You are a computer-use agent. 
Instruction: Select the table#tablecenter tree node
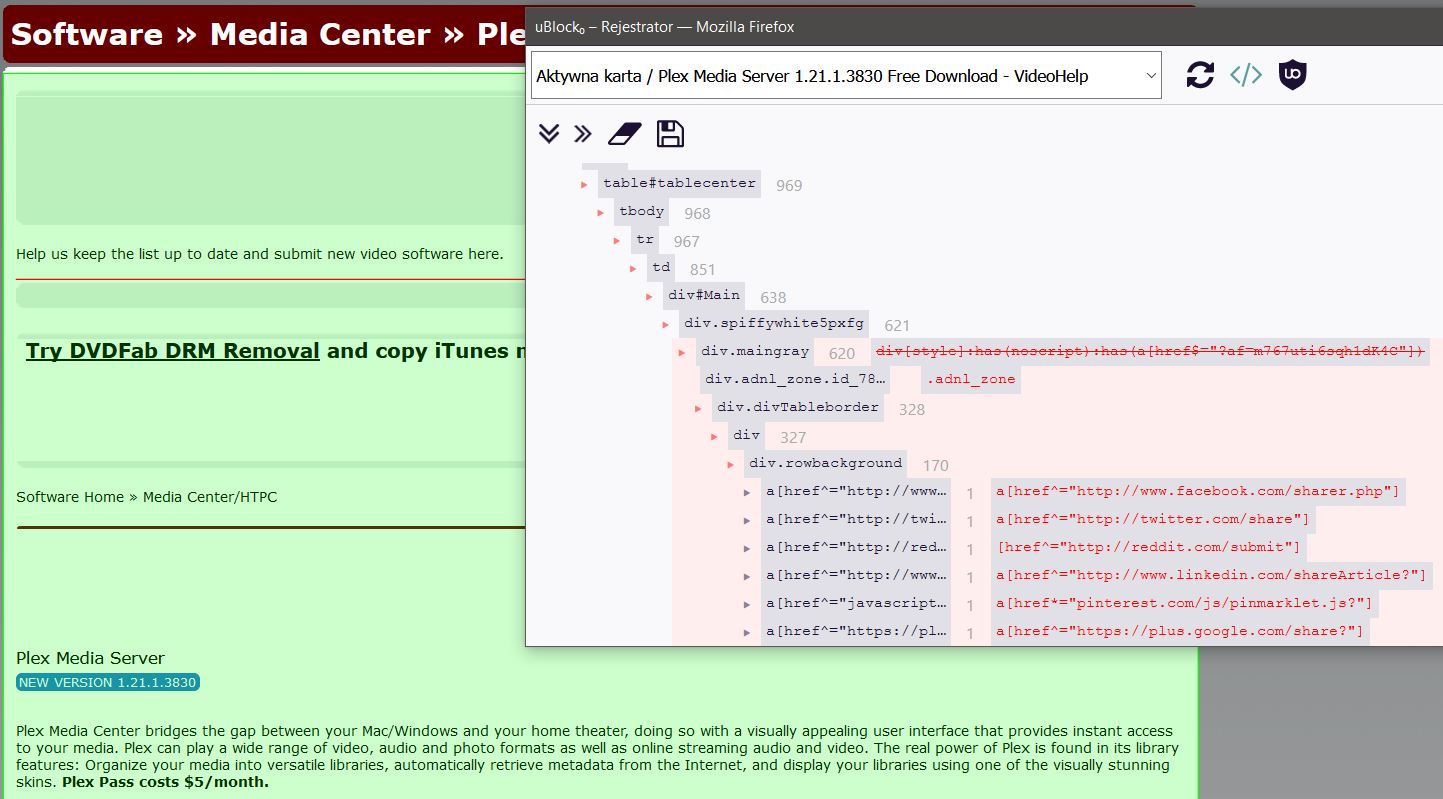679,184
